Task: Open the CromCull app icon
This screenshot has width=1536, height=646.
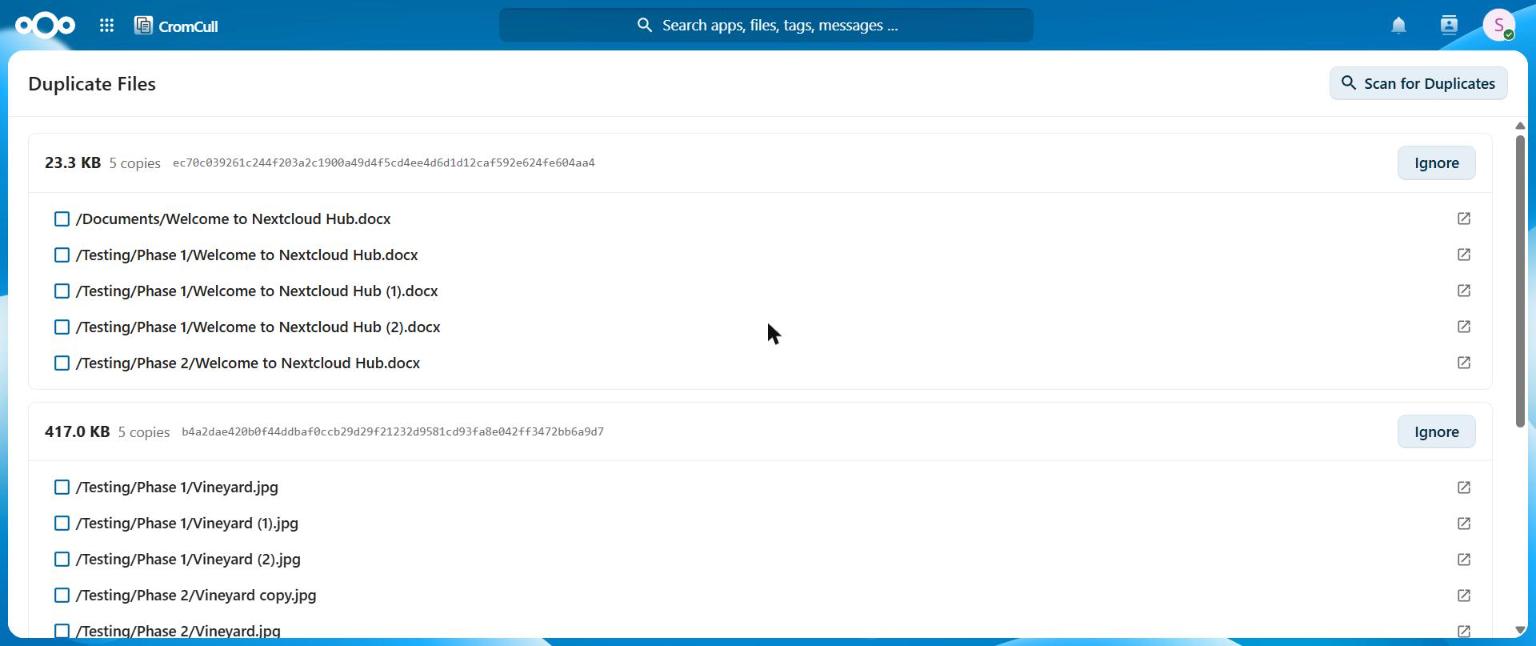Action: coord(144,25)
